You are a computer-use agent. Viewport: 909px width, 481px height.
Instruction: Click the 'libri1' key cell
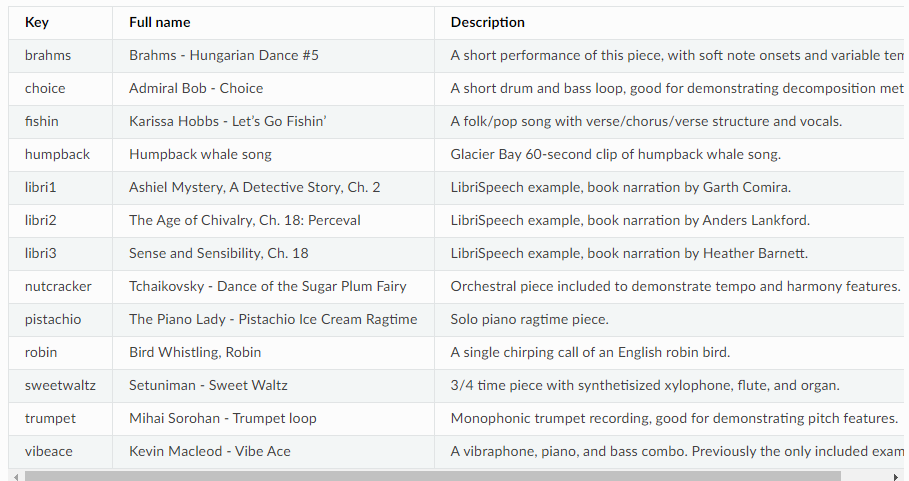(x=60, y=188)
